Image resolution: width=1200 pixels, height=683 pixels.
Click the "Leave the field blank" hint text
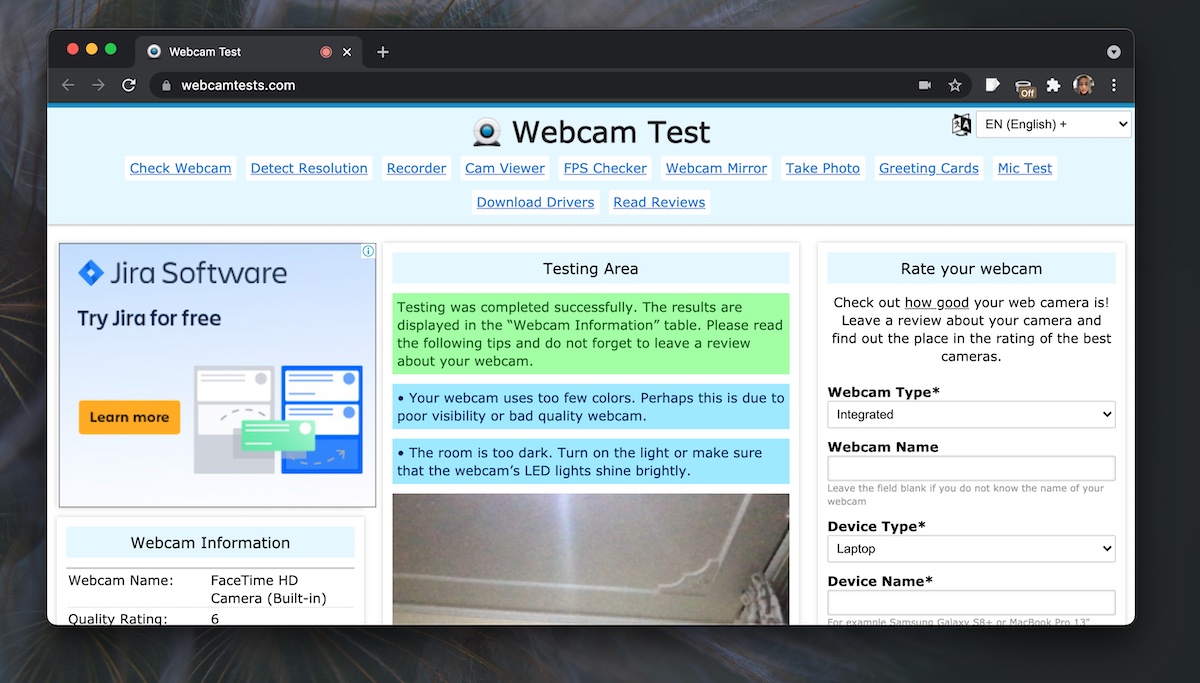[966, 494]
